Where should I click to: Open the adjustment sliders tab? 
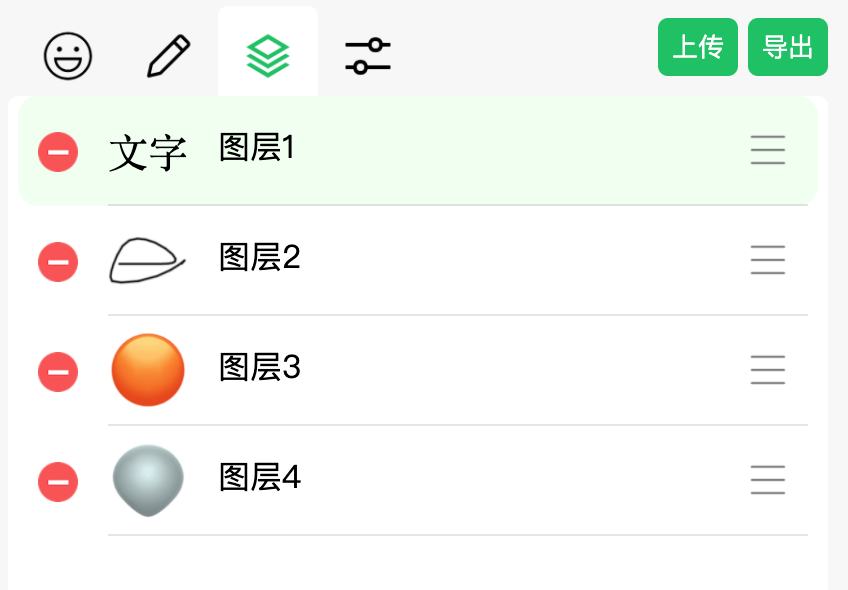pos(368,56)
